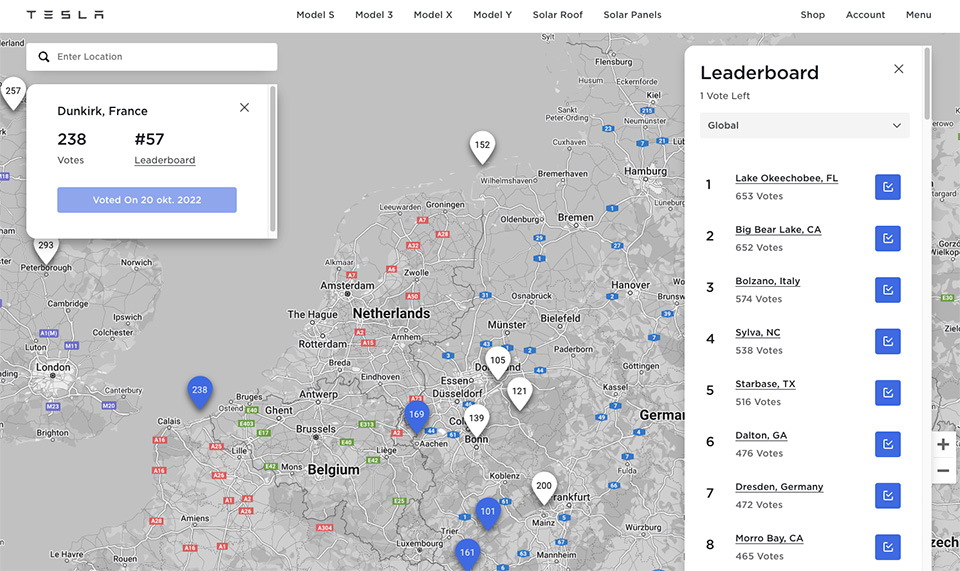Click the Tesla logo
Image resolution: width=960 pixels, height=571 pixels.
click(65, 15)
